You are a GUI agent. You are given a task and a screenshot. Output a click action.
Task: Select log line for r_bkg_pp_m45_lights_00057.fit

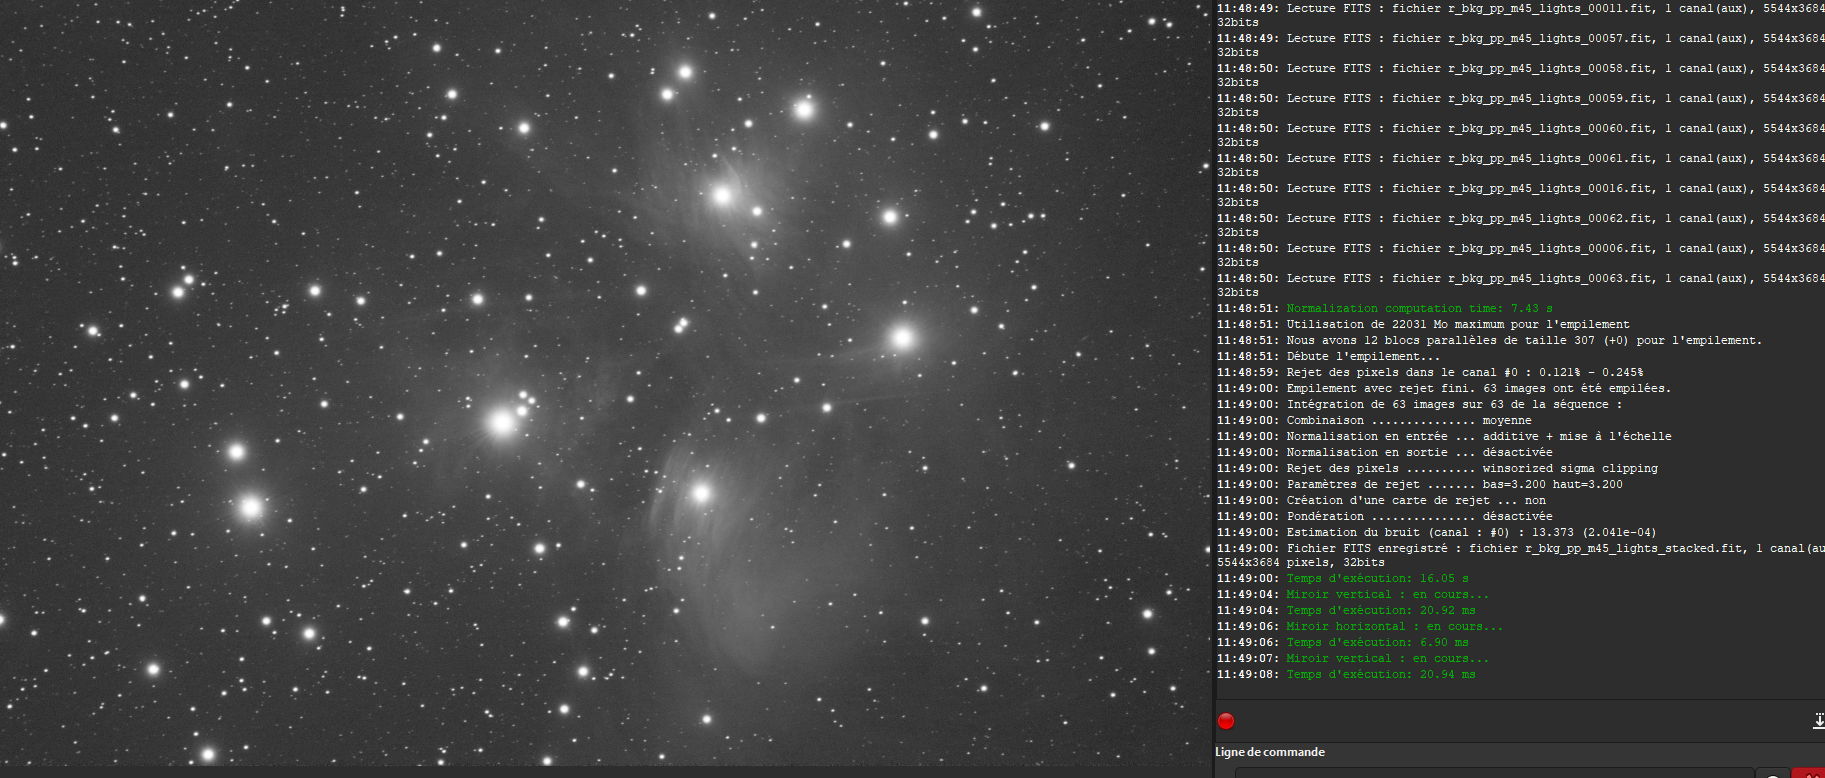[1521, 45]
